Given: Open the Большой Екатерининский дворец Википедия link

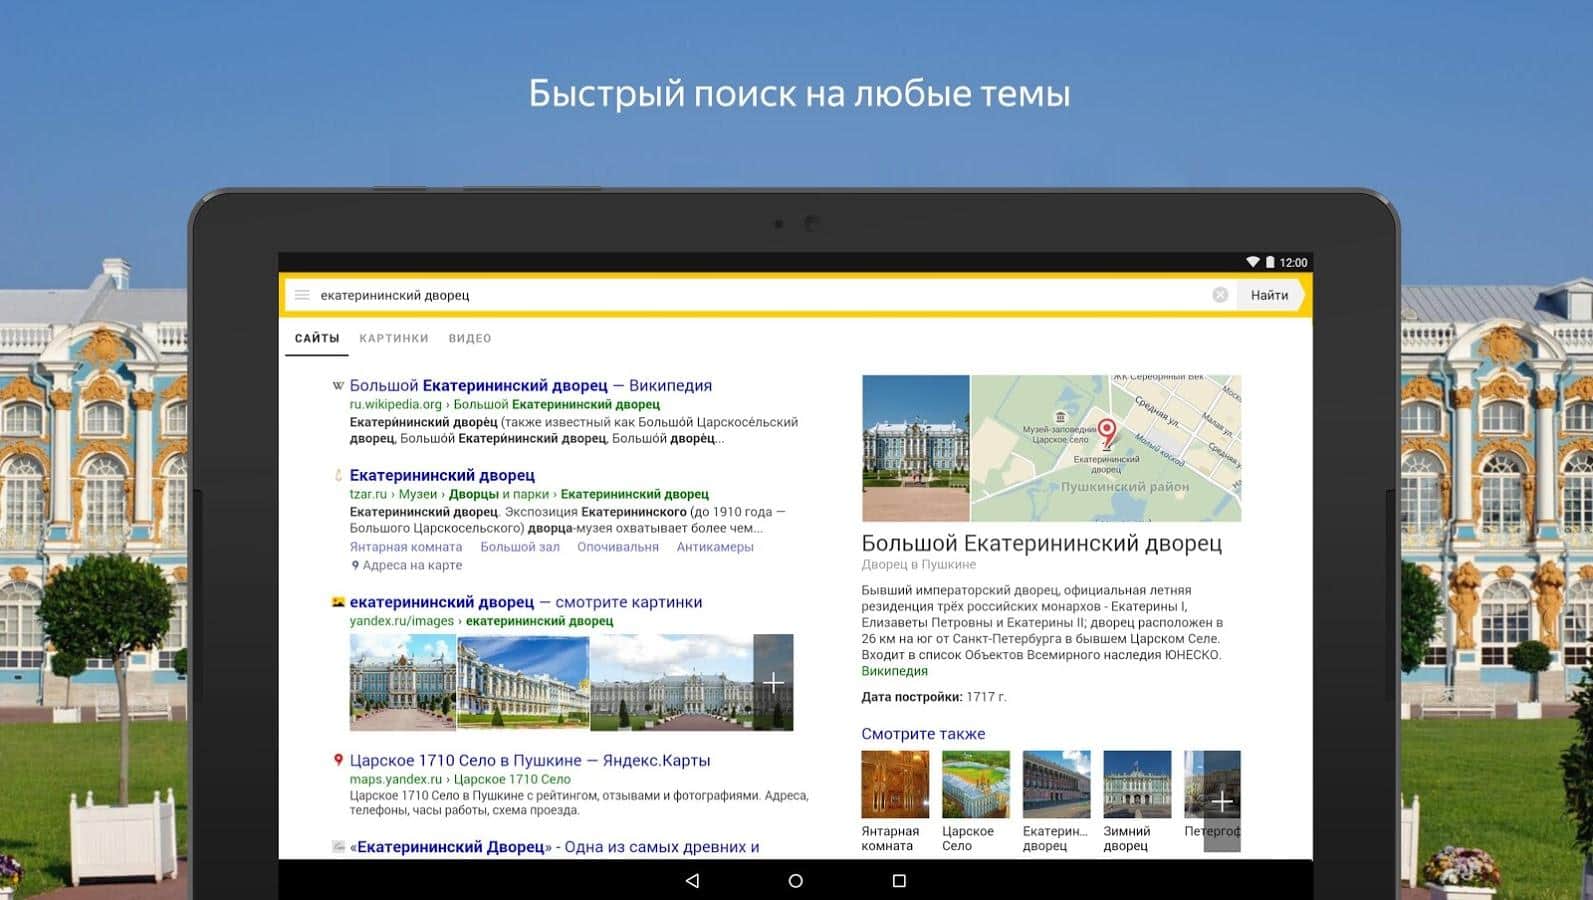Looking at the screenshot, I should tap(530, 386).
